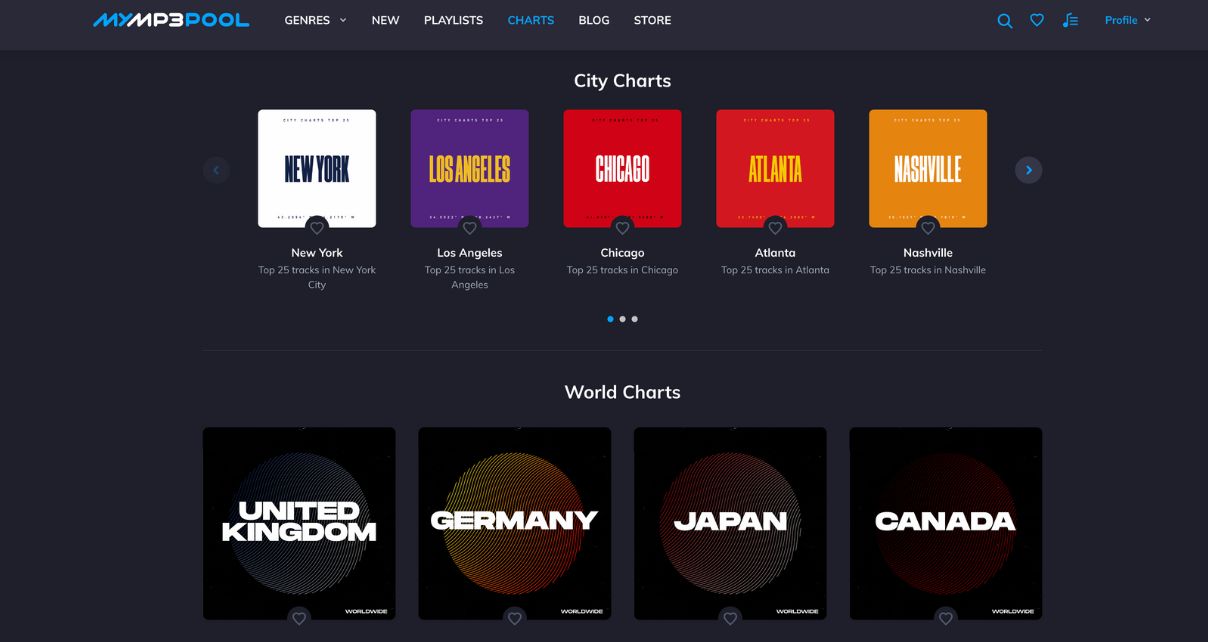This screenshot has height=642, width=1208.
Task: Click the previous arrow on City Charts carousel
Action: pyautogui.click(x=216, y=169)
